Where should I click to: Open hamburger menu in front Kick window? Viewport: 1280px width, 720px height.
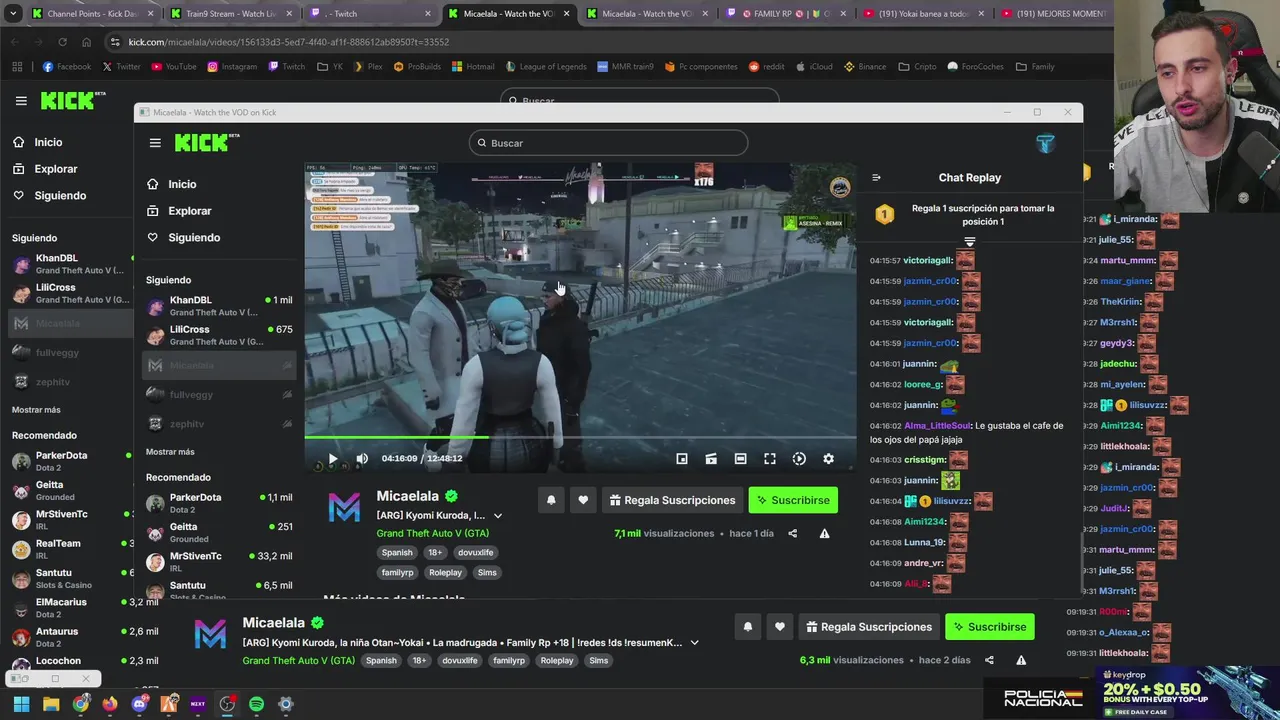tap(155, 143)
